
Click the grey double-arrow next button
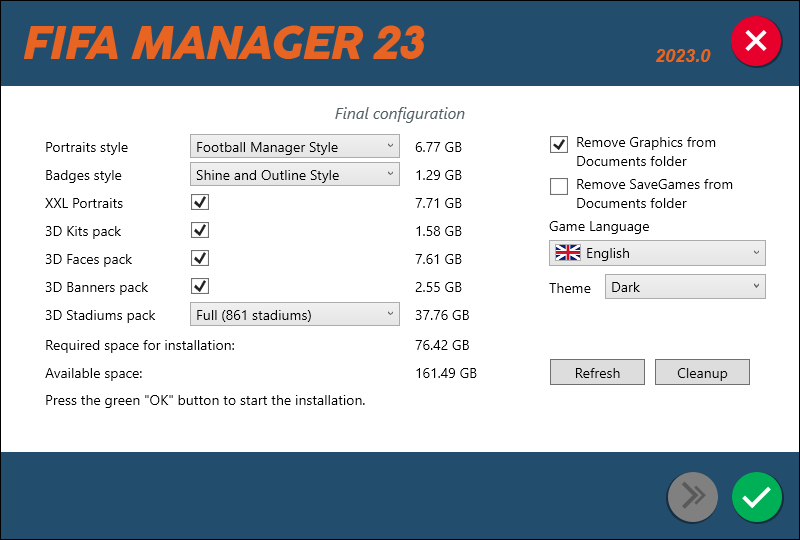pyautogui.click(x=693, y=497)
